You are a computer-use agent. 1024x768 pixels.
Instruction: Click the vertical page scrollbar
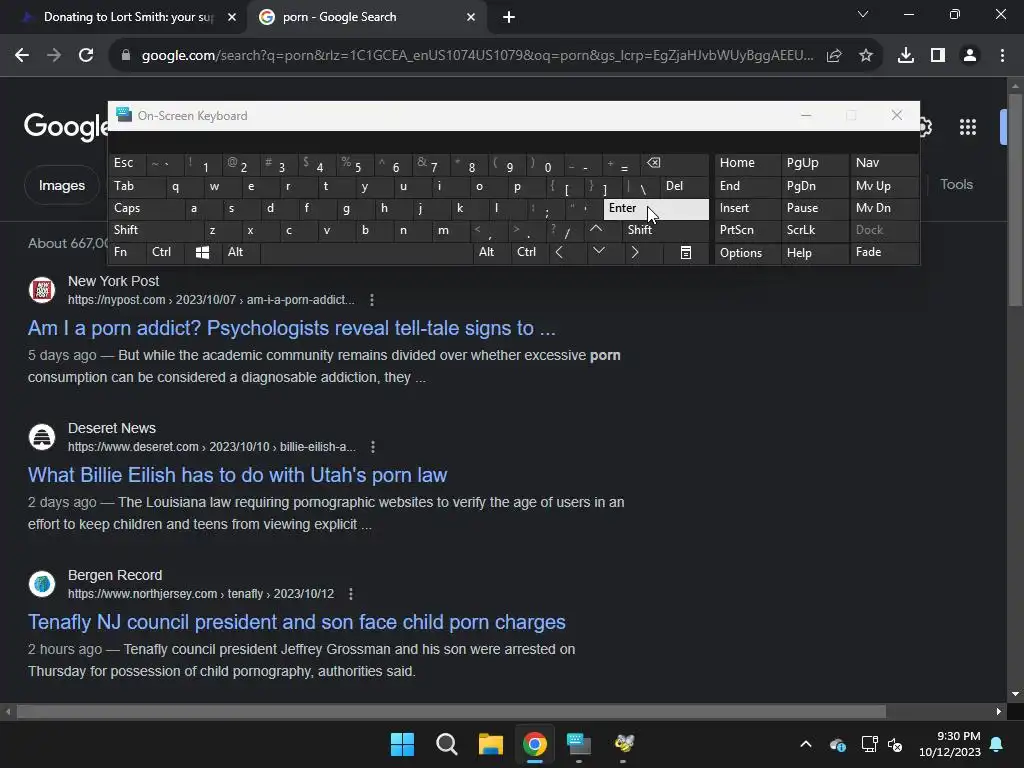tap(1015, 199)
